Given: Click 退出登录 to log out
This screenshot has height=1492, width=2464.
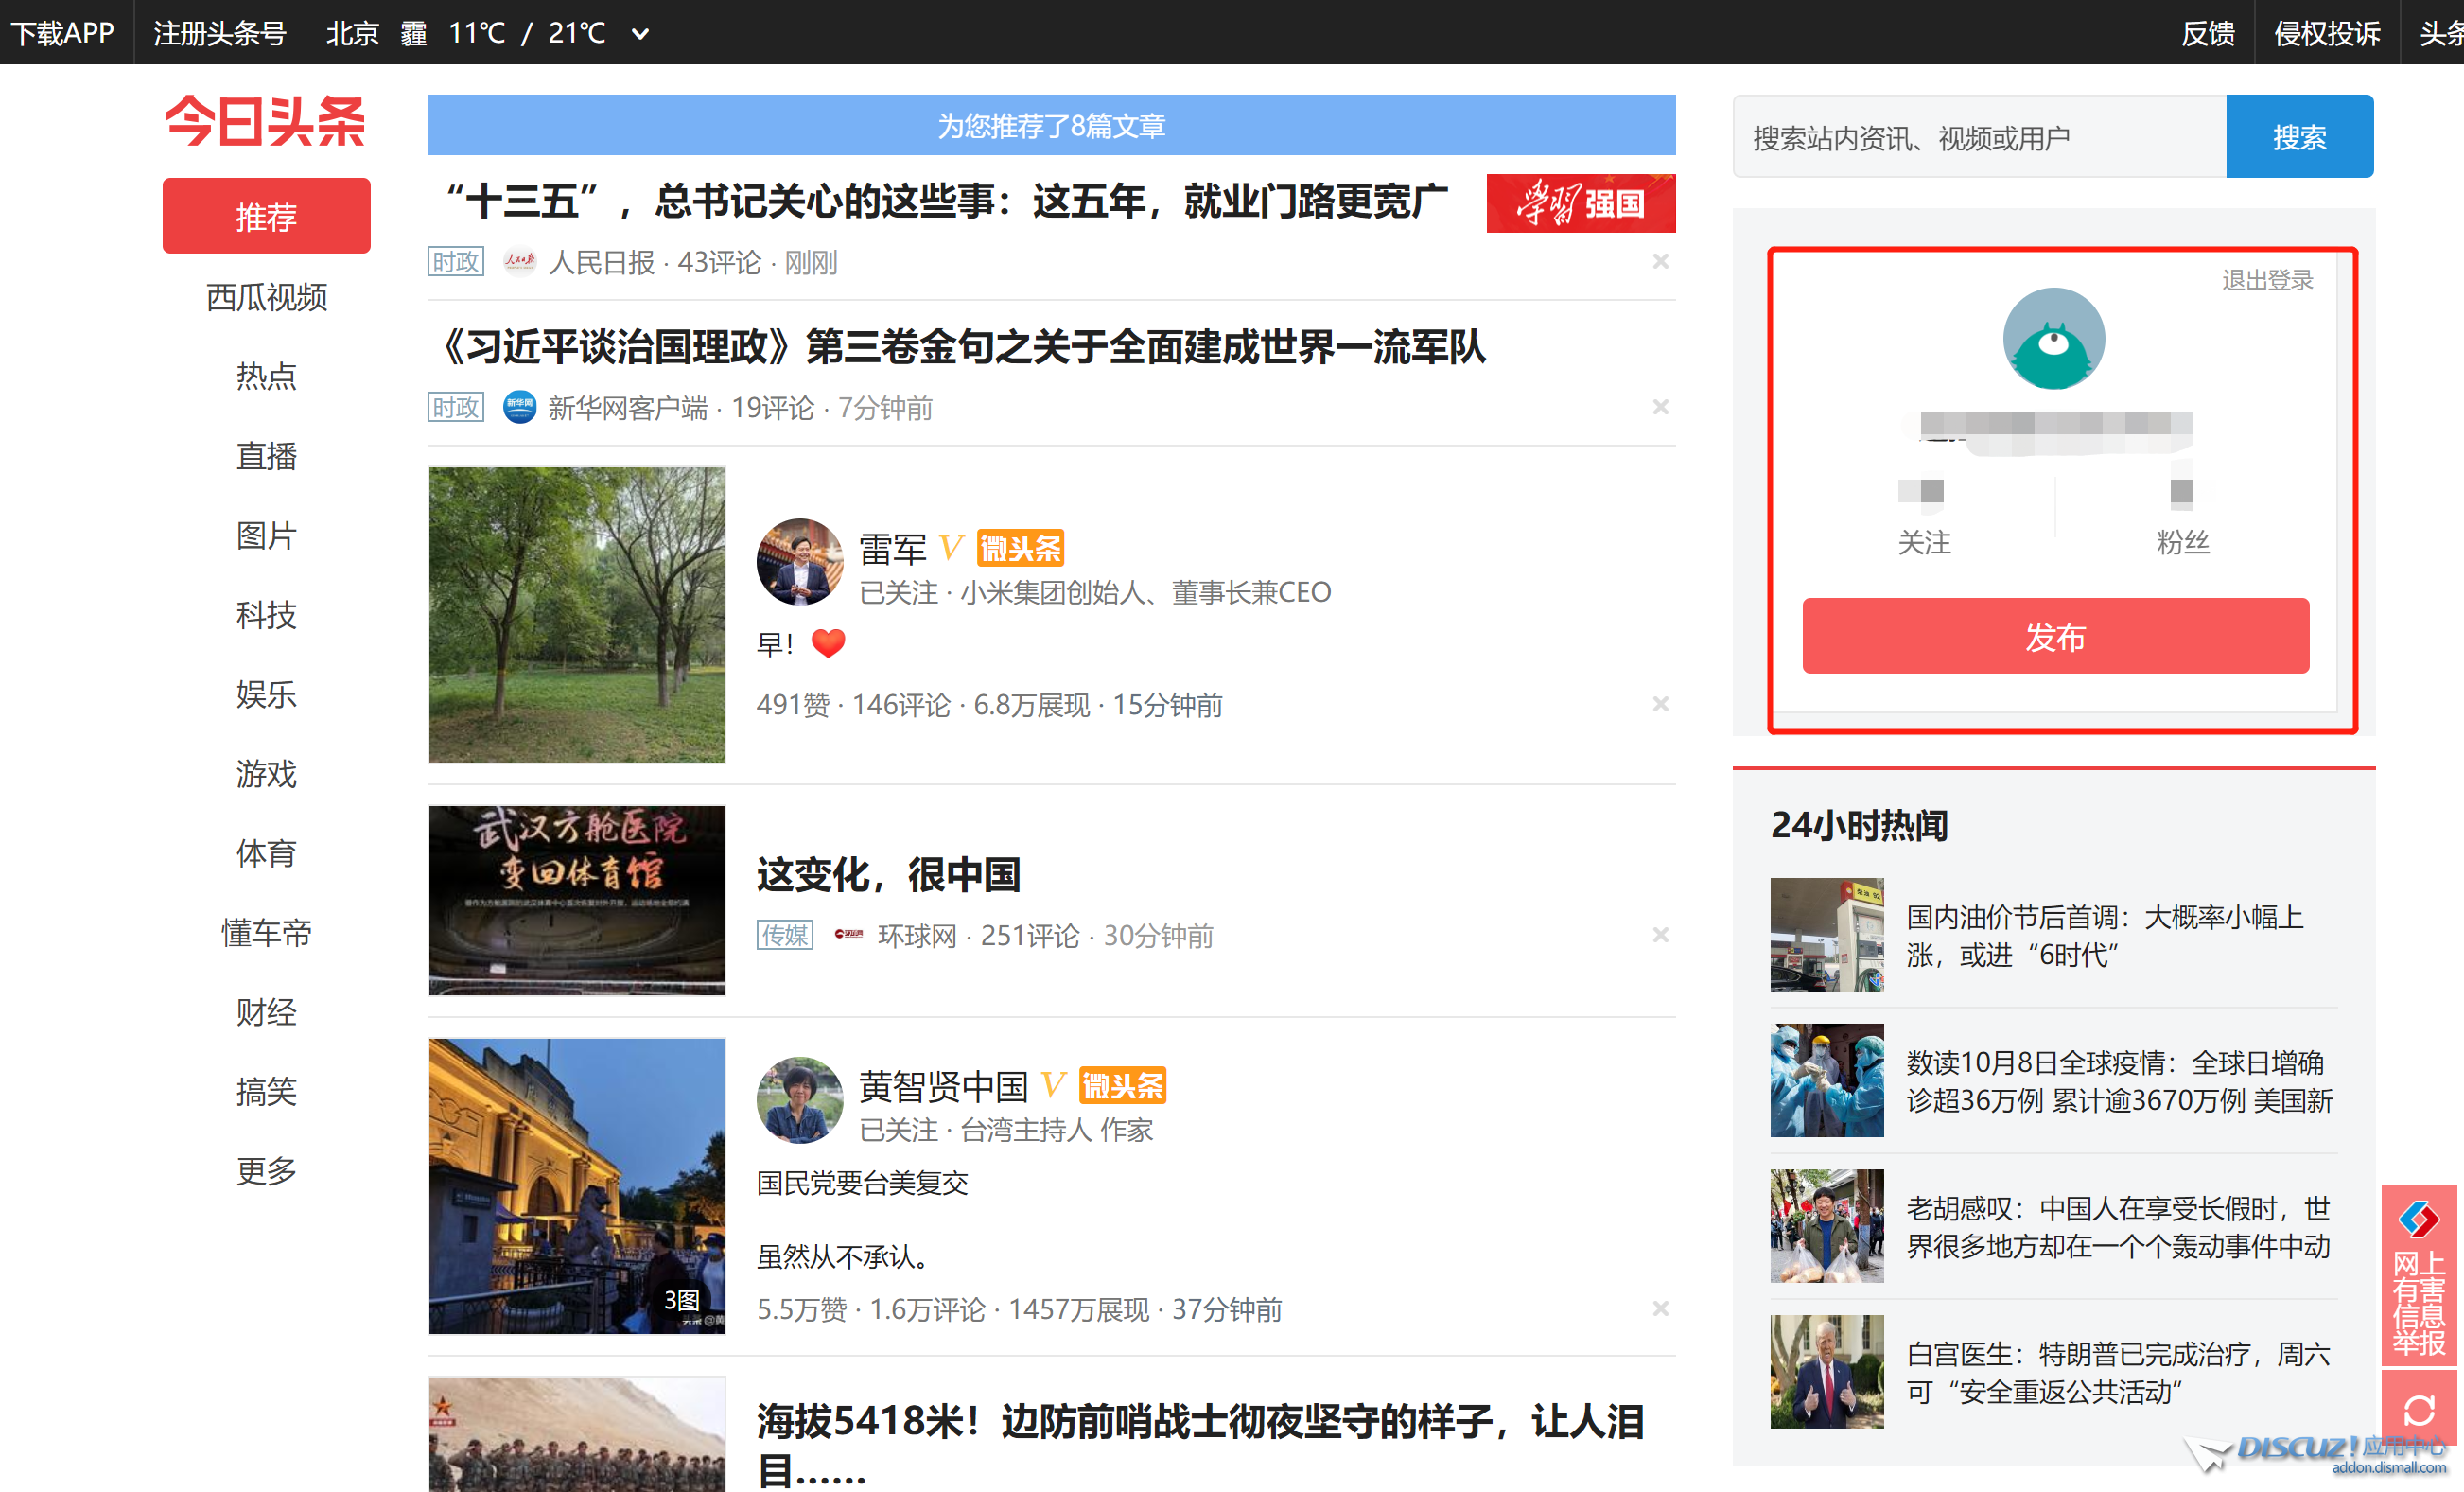Looking at the screenshot, I should [2267, 280].
